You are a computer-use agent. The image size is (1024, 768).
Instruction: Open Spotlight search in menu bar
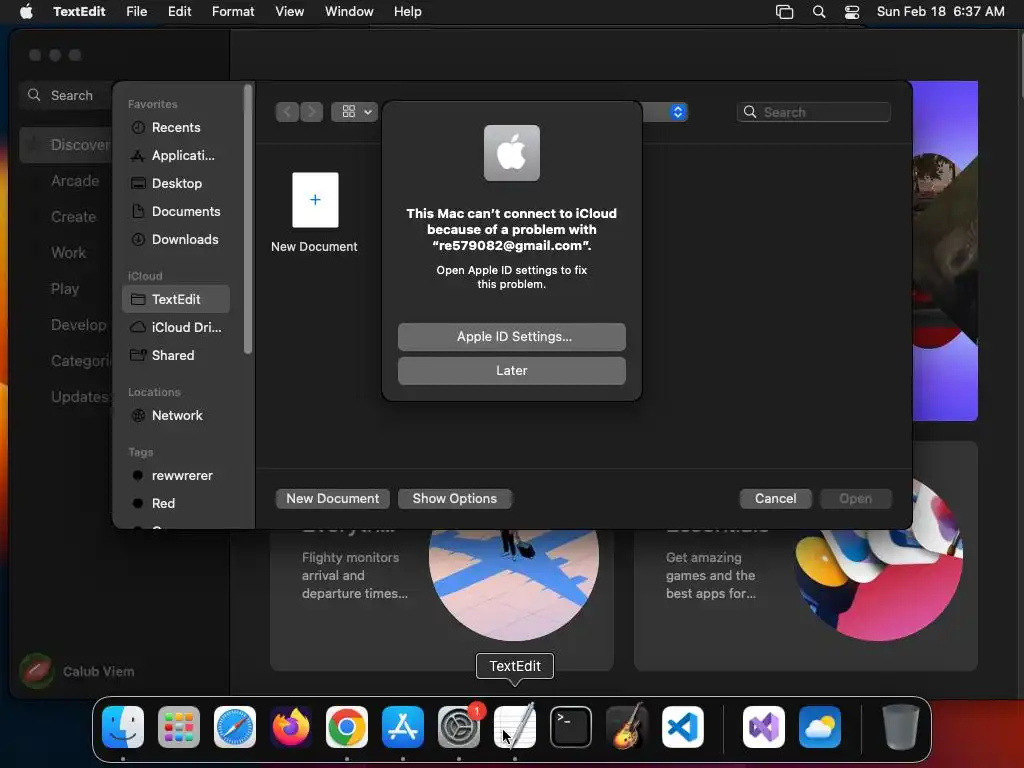point(819,12)
